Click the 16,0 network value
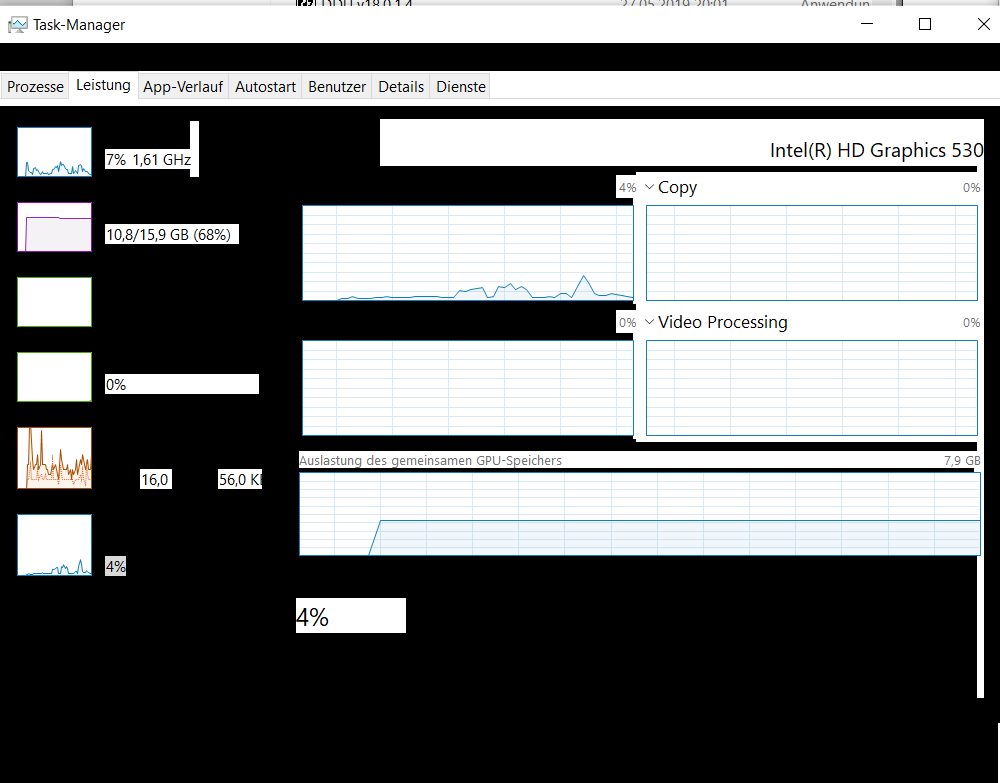1000x783 pixels. point(155,479)
